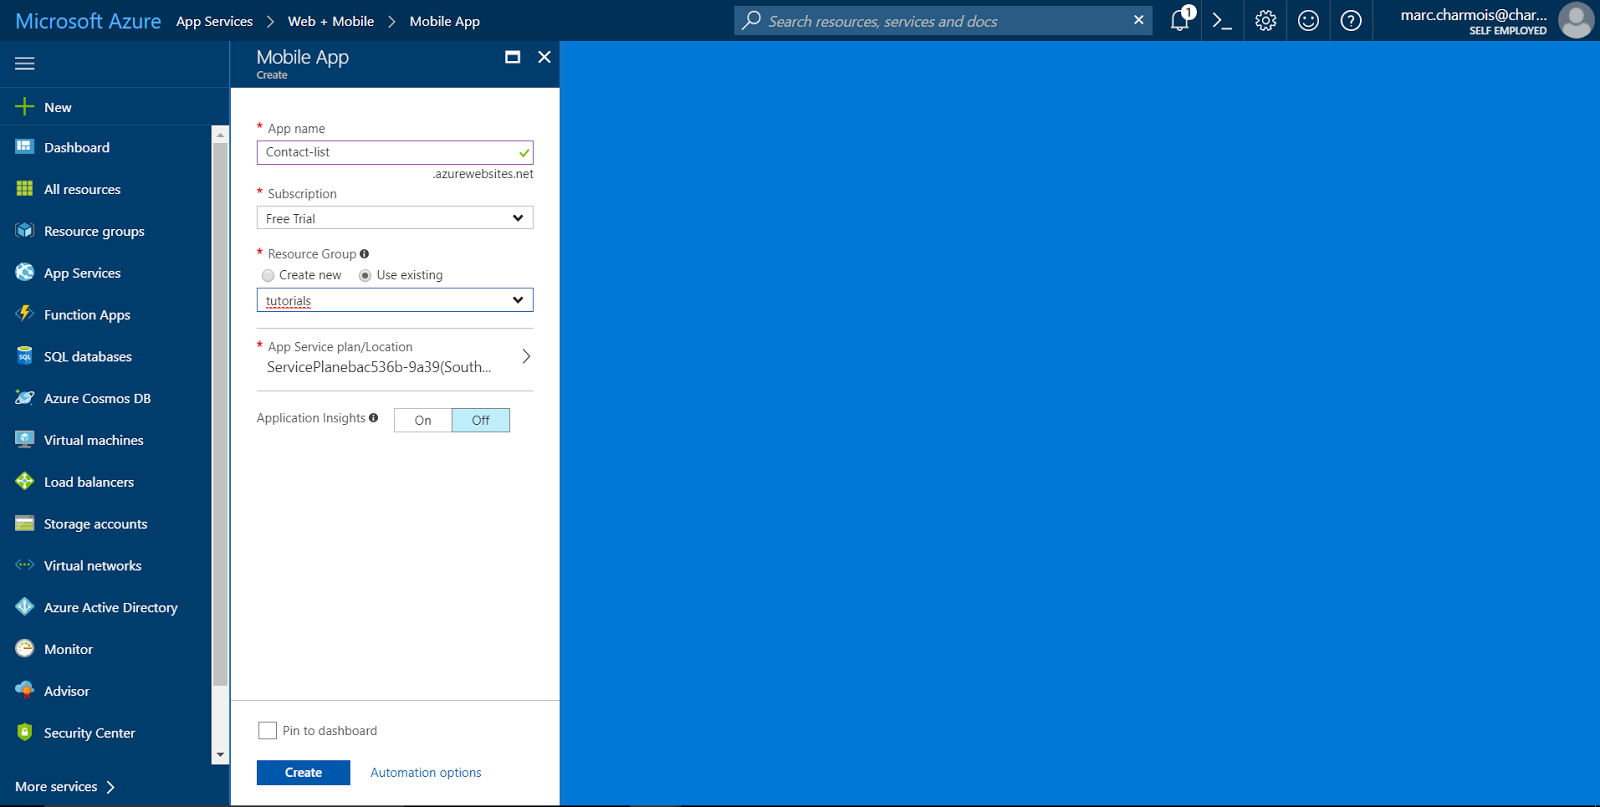Click Azure Cosmos DB icon
The image size is (1600, 807).
tap(25, 398)
